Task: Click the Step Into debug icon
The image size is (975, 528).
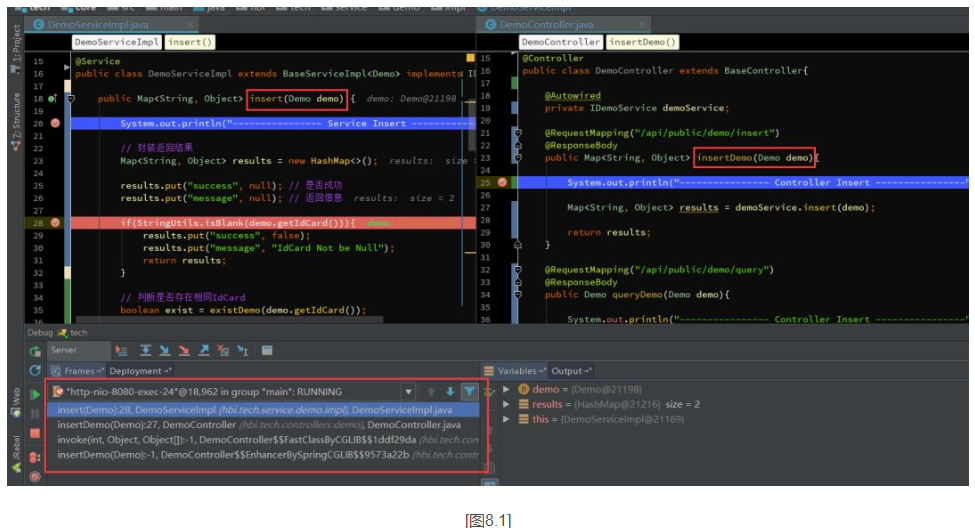Action: 165,351
